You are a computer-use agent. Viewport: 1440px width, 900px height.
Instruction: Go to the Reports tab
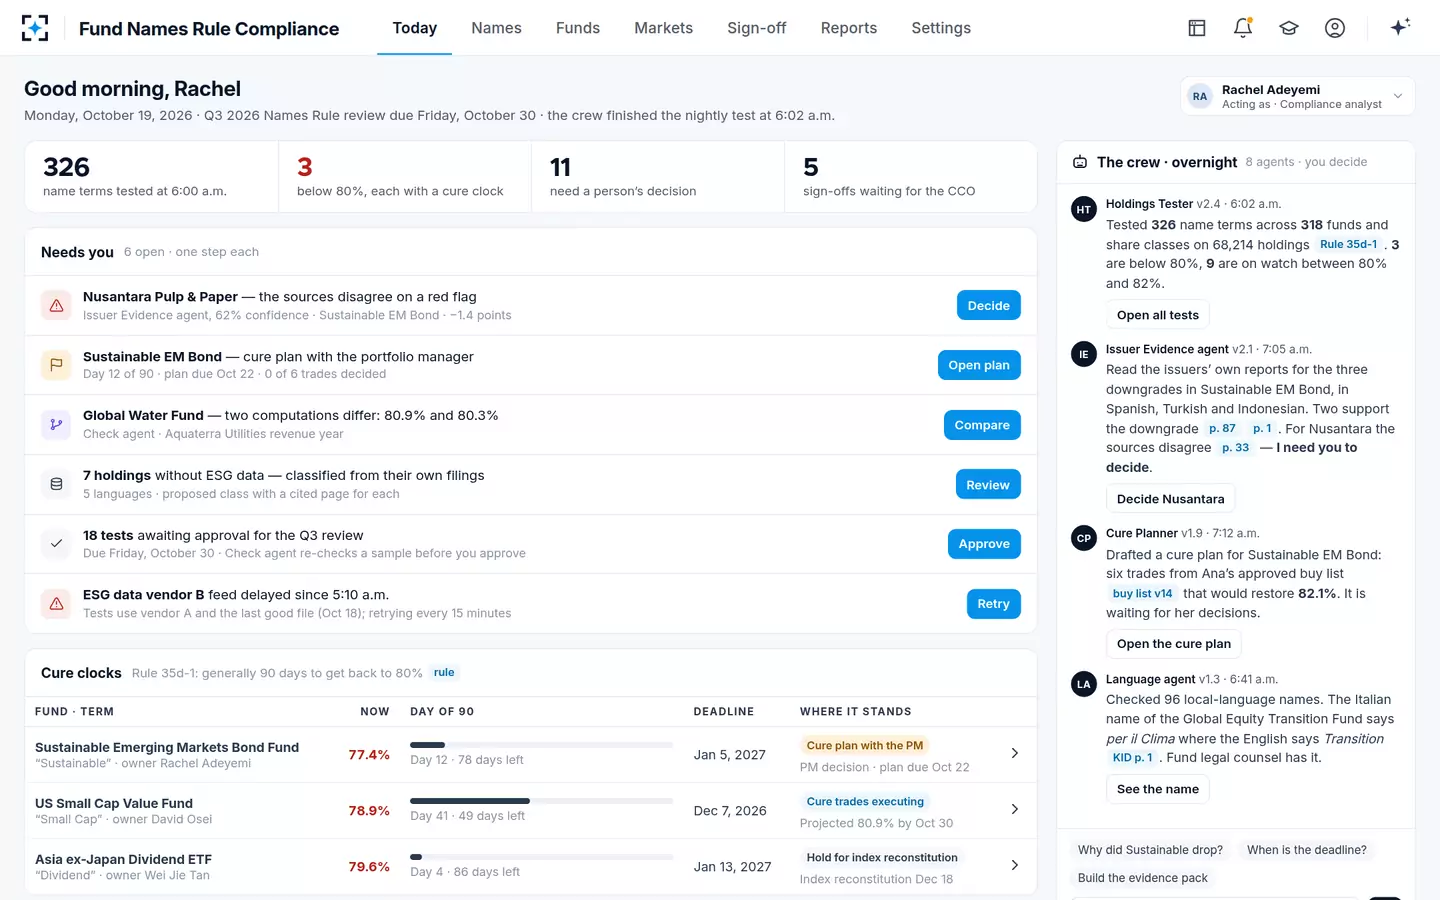pyautogui.click(x=849, y=28)
